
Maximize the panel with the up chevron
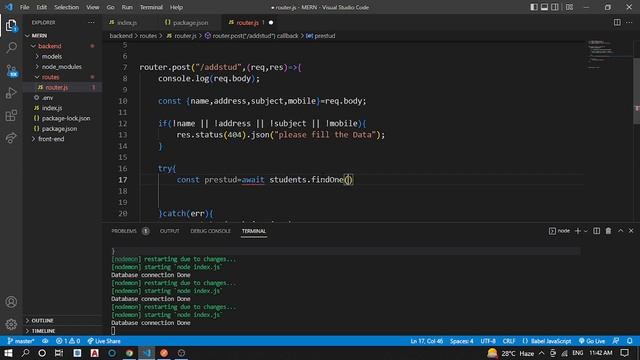[620, 231]
